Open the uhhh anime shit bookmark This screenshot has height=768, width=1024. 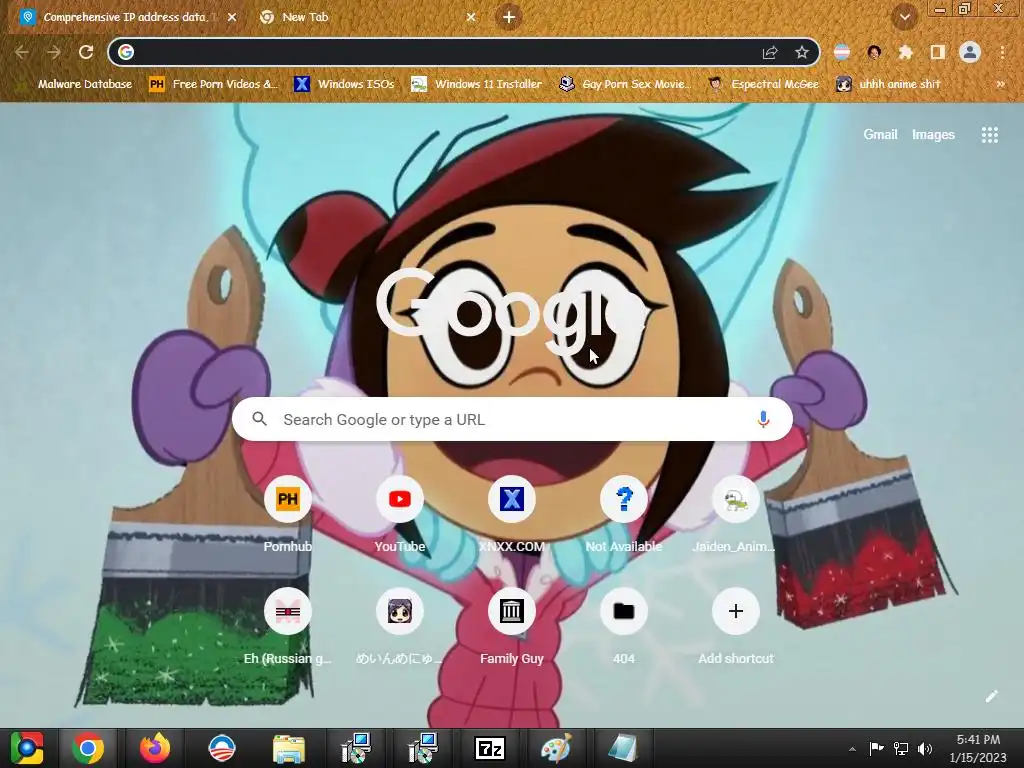coord(889,84)
